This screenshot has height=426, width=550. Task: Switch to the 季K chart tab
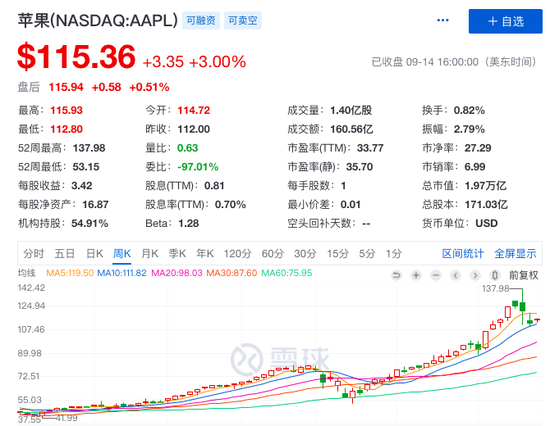click(177, 253)
